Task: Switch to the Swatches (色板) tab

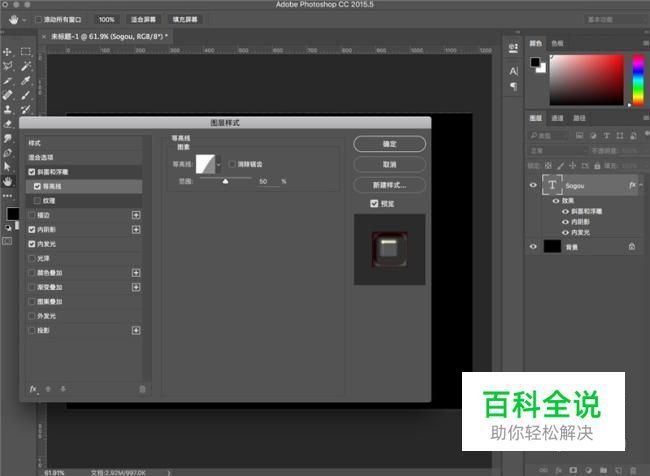Action: point(558,43)
